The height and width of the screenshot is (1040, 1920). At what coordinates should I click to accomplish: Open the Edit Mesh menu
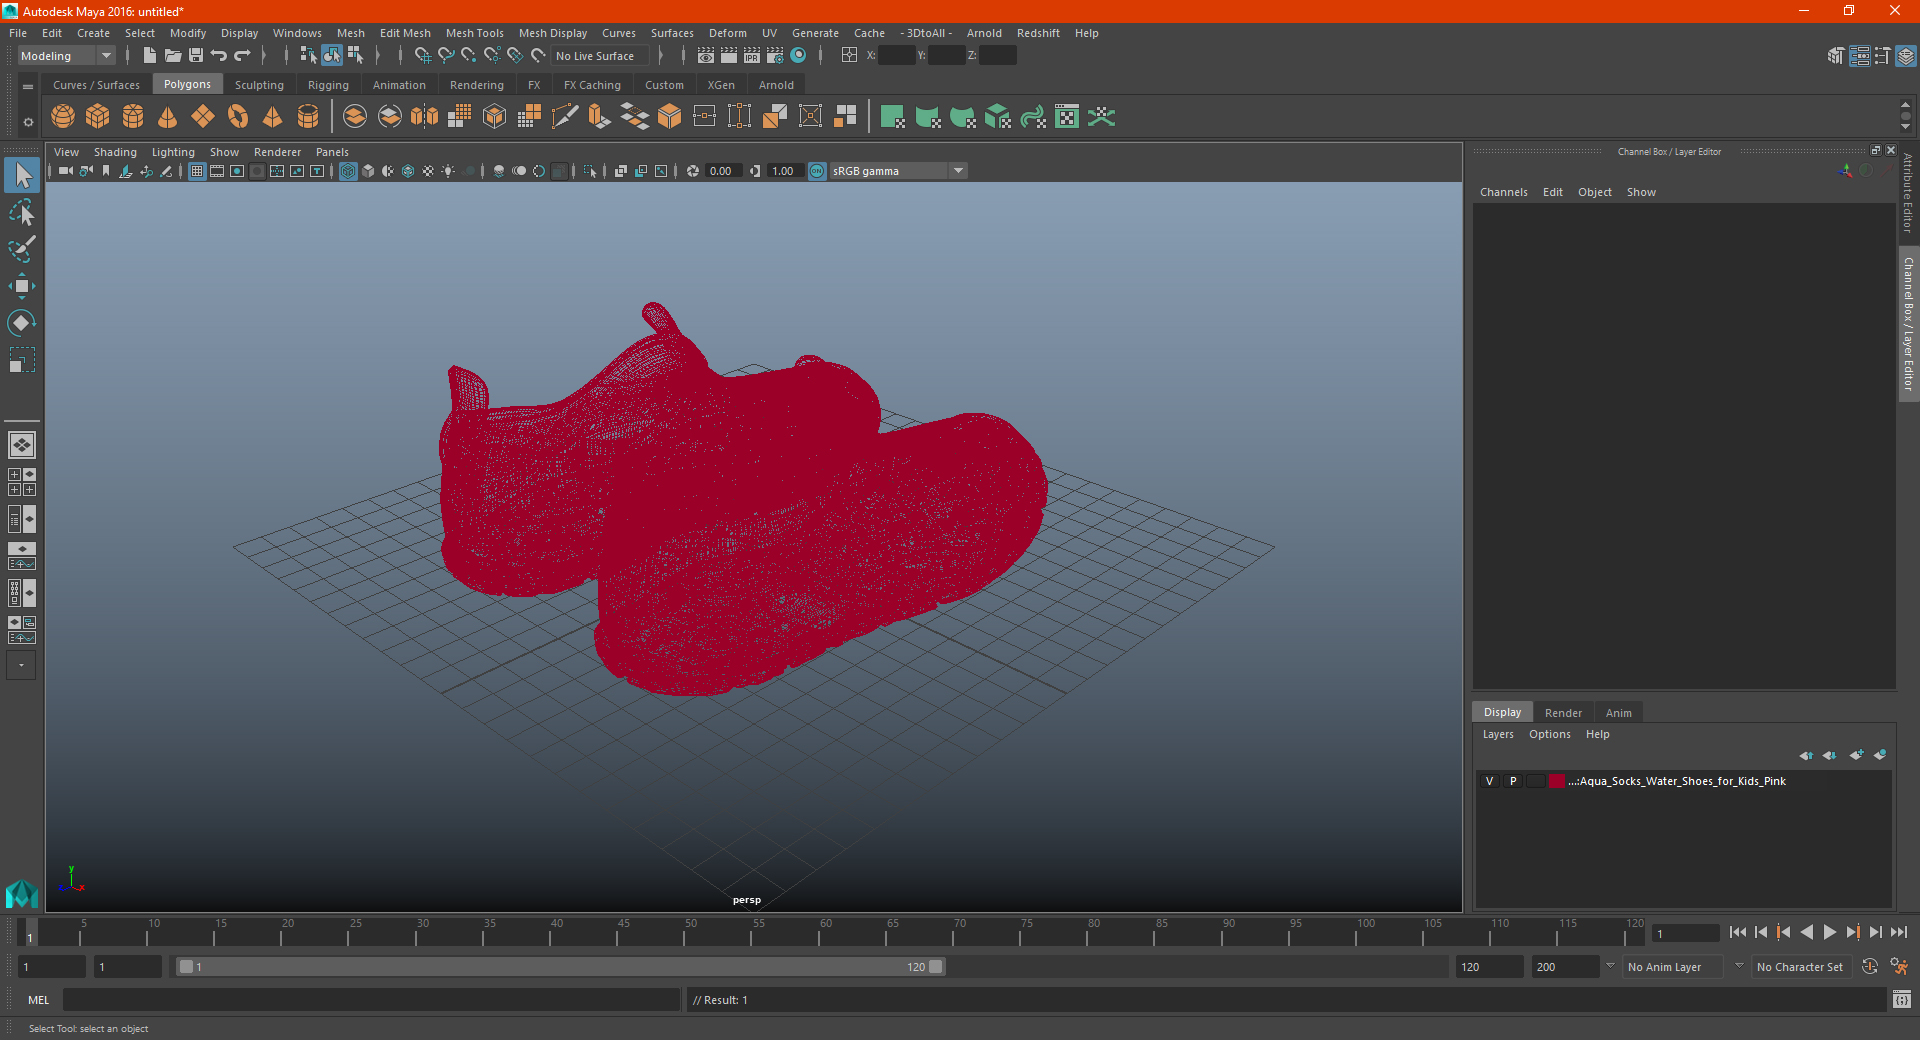click(x=405, y=33)
